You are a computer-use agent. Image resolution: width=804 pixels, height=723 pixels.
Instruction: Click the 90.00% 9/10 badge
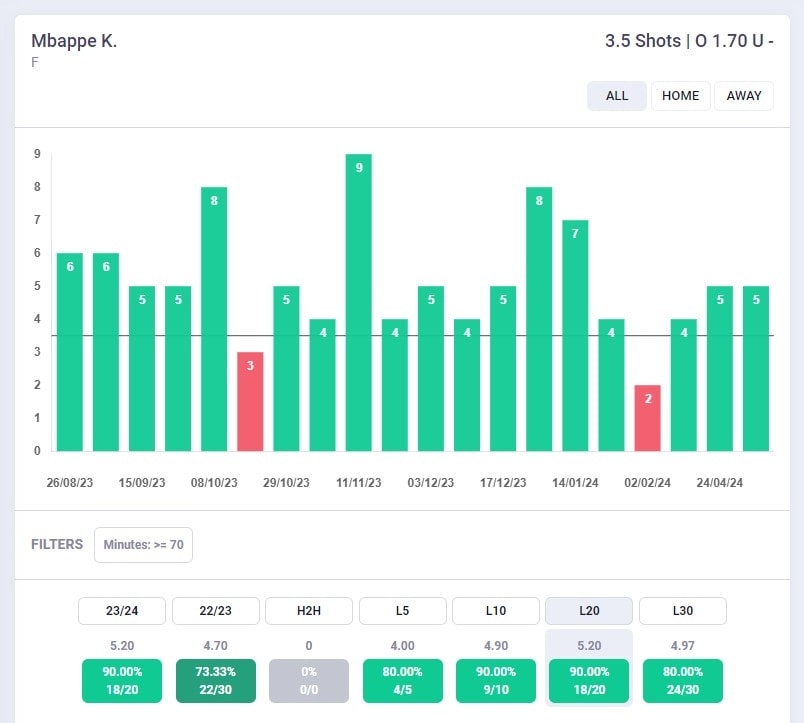496,680
